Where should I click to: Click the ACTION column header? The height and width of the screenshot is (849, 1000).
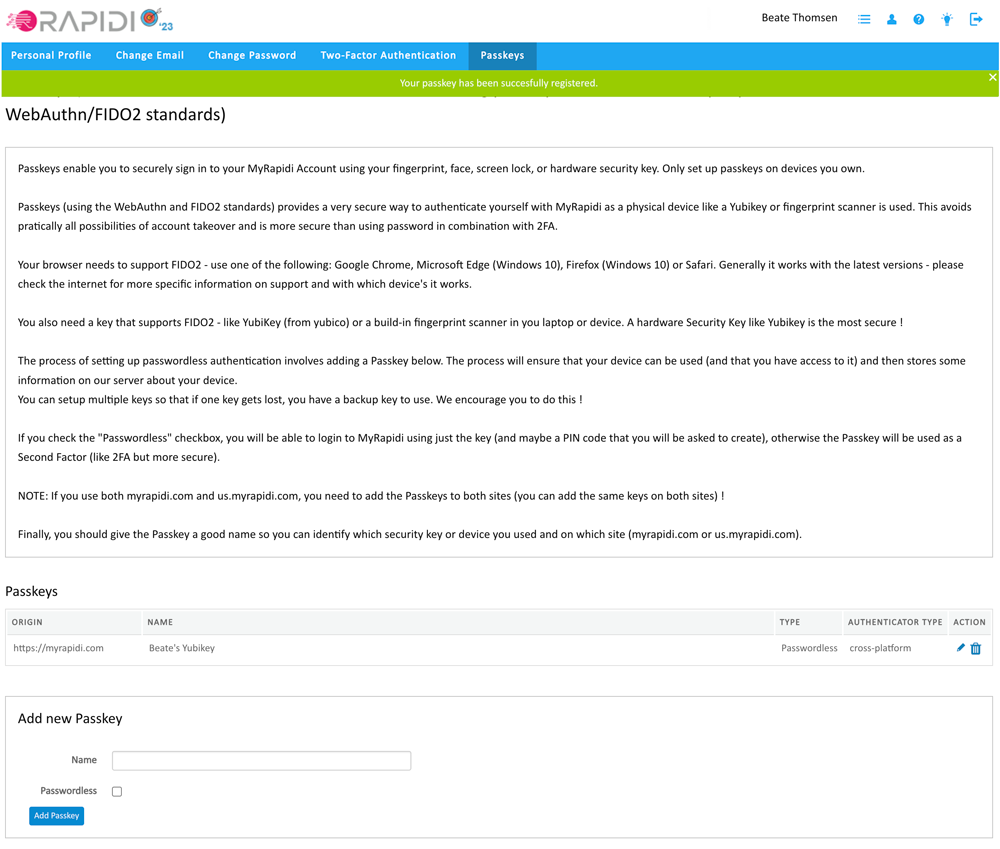pyautogui.click(x=969, y=622)
